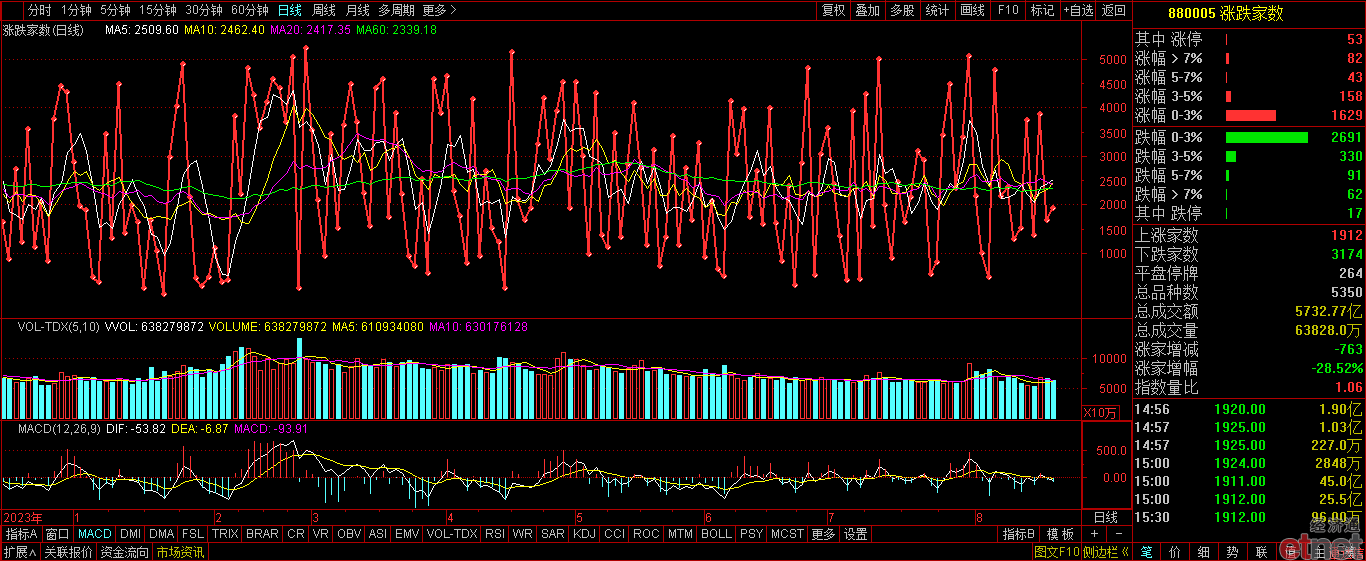Image resolution: width=1366 pixels, height=561 pixels.
Task: Switch indicator to WR
Action: pyautogui.click(x=523, y=534)
